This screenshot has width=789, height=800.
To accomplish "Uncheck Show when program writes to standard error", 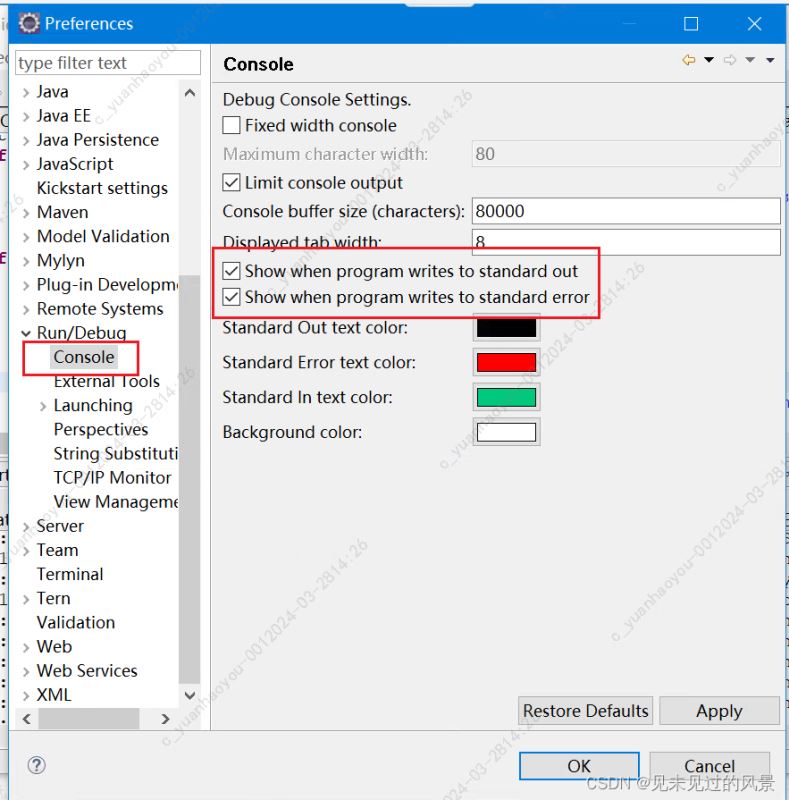I will click(x=231, y=296).
